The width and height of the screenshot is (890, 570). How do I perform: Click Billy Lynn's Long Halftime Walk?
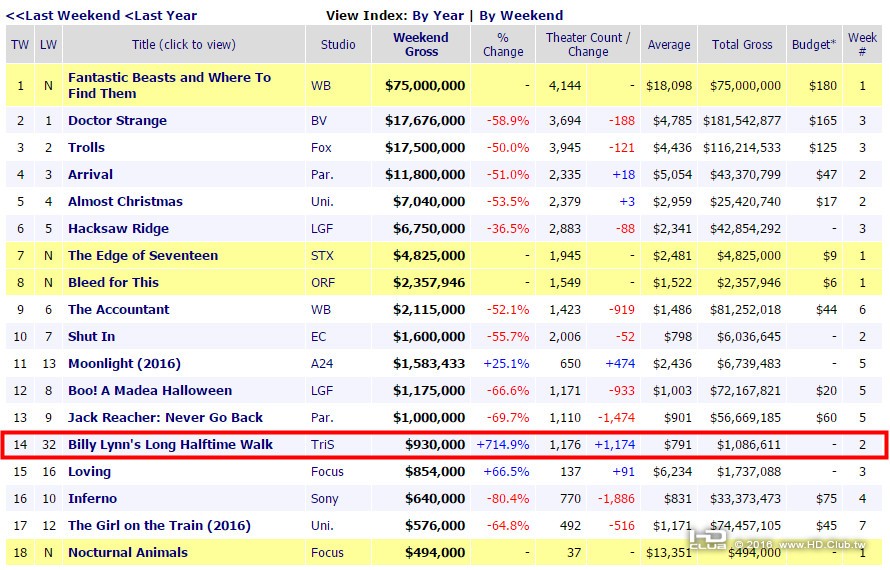tap(170, 445)
